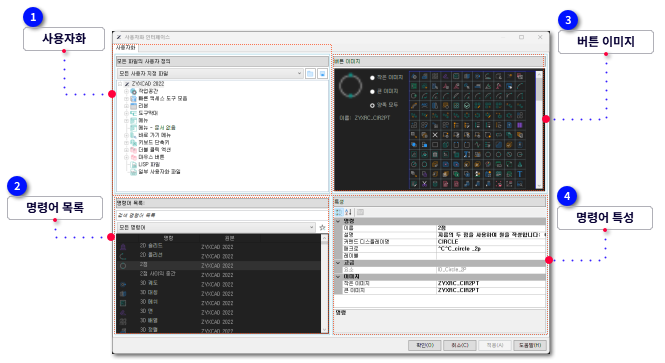Select the circle icon of the 2점 command

click(123, 266)
